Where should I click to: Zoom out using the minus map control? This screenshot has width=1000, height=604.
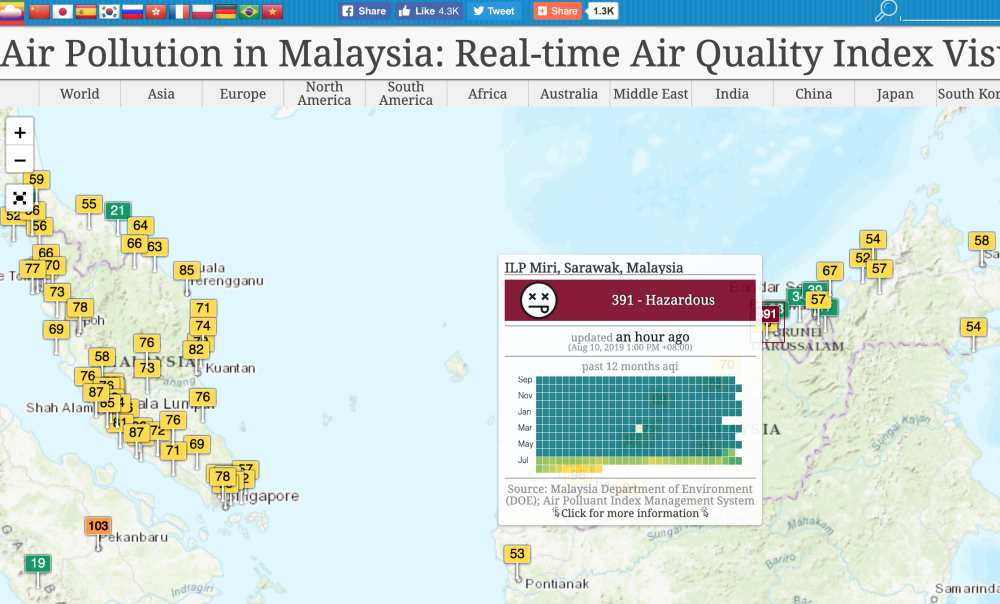pos(20,160)
